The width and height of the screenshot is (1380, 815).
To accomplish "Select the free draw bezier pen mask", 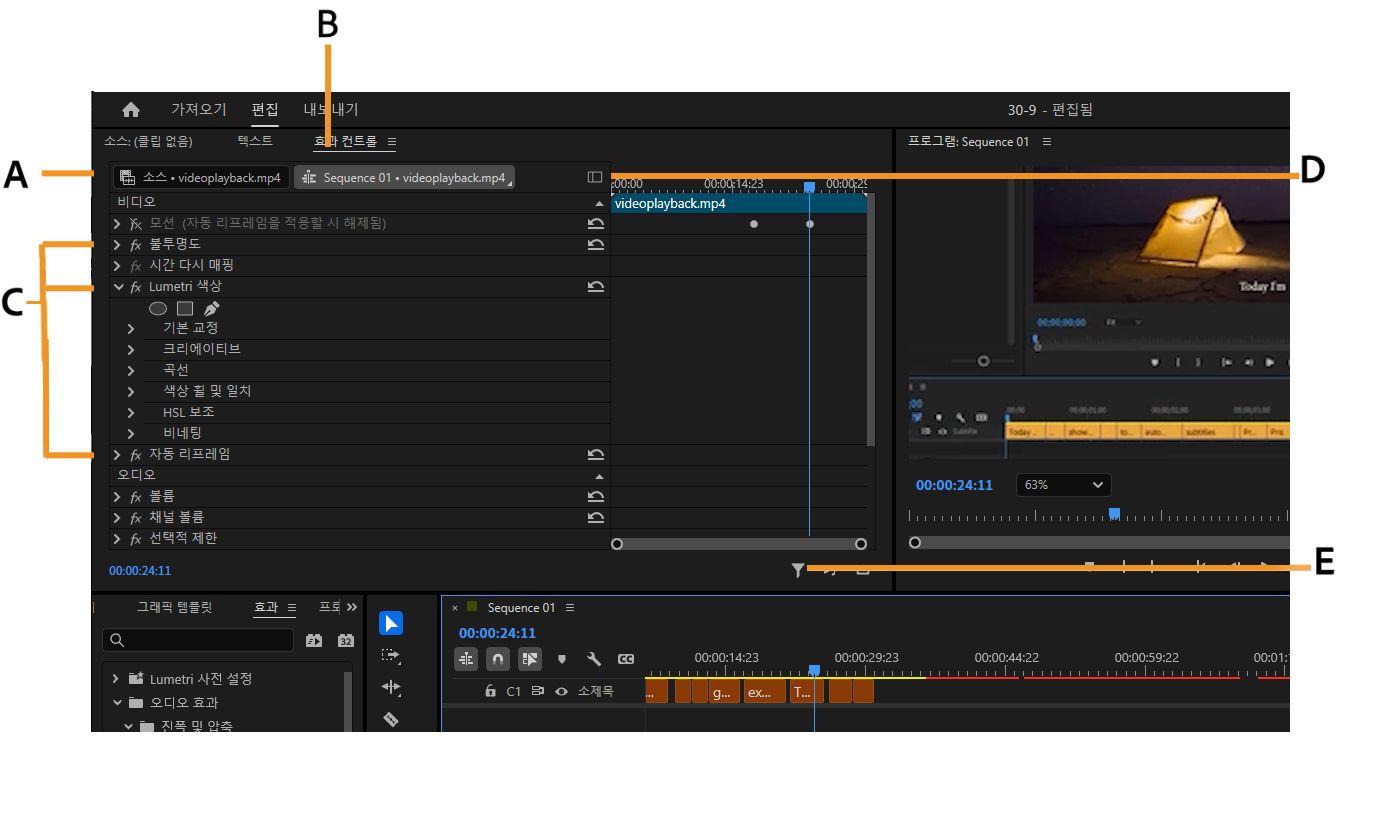I will click(211, 309).
